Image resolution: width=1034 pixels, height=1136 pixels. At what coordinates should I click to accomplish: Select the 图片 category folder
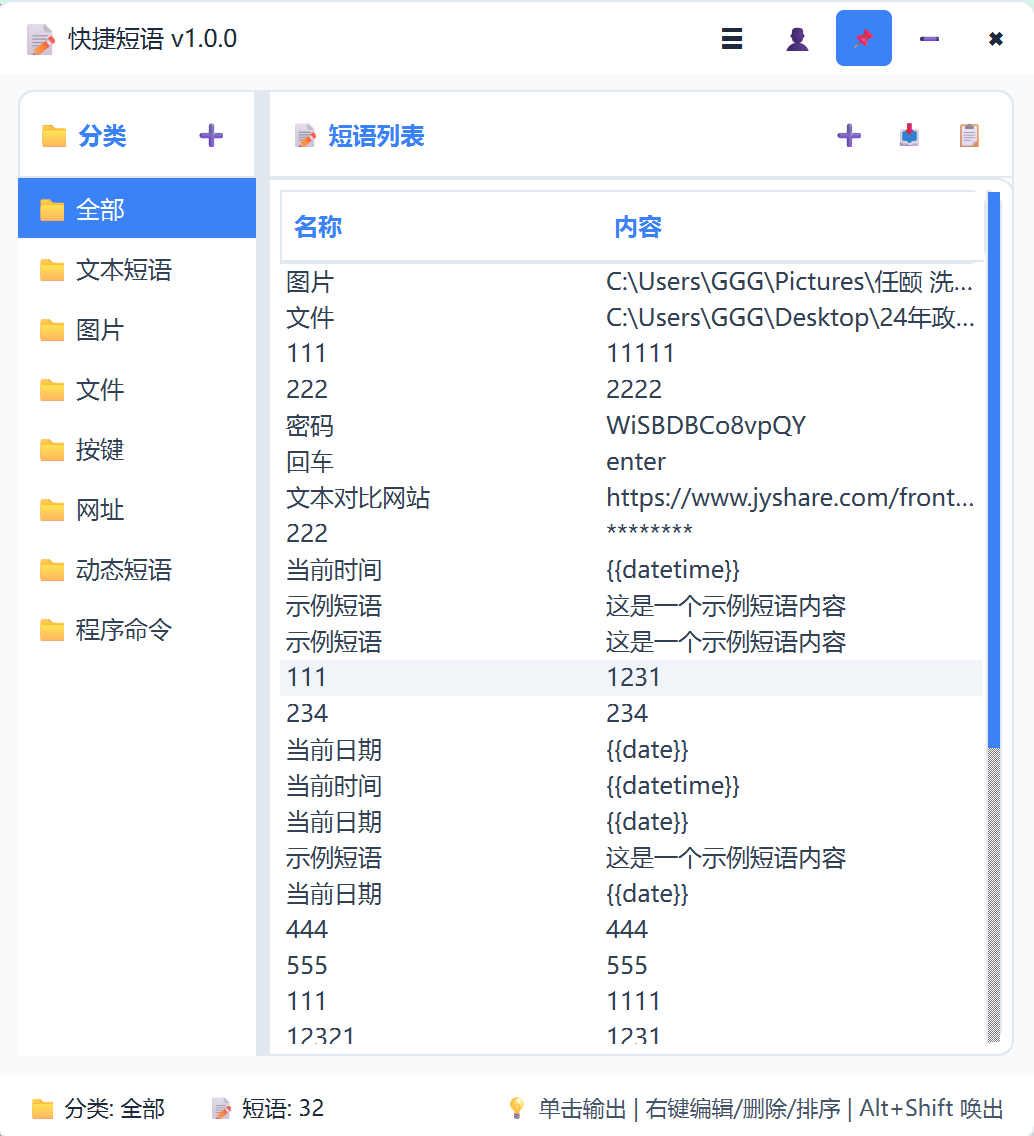click(x=137, y=330)
